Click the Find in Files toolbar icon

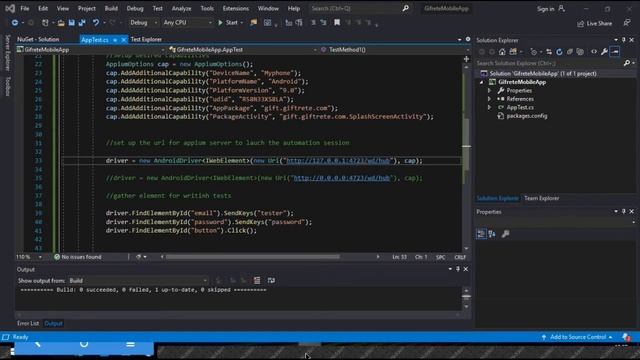coord(253,23)
